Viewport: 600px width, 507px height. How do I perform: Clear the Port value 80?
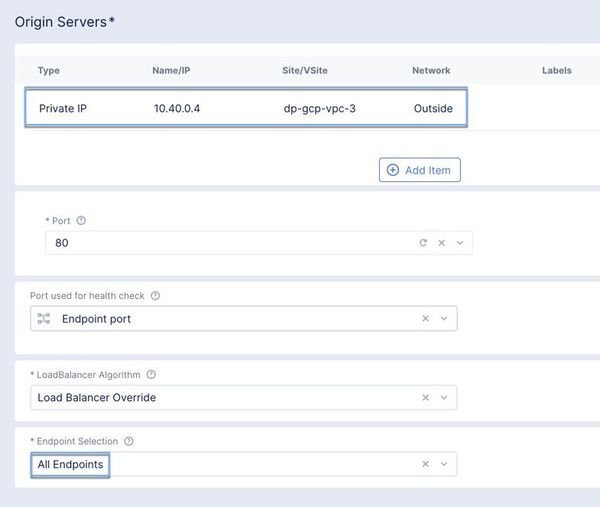[441, 243]
